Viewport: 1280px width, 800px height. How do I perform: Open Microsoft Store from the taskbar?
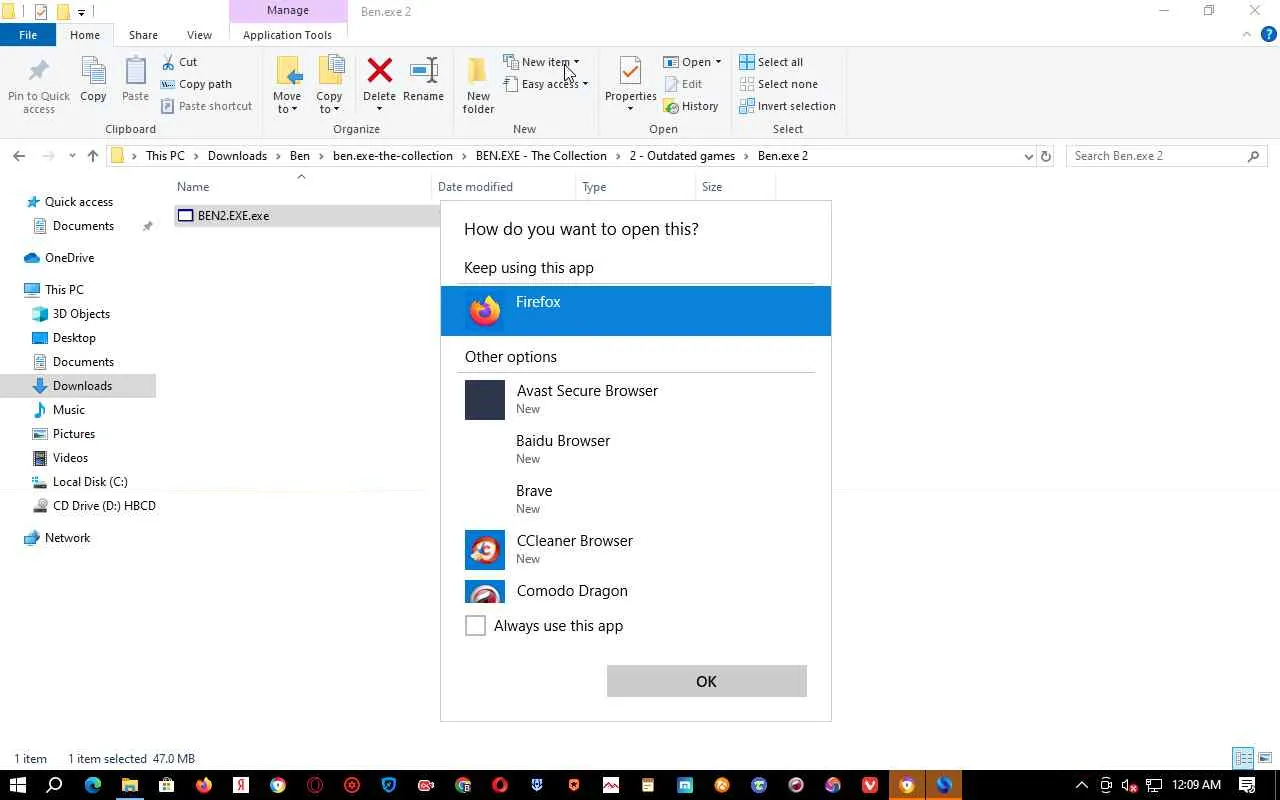(166, 785)
